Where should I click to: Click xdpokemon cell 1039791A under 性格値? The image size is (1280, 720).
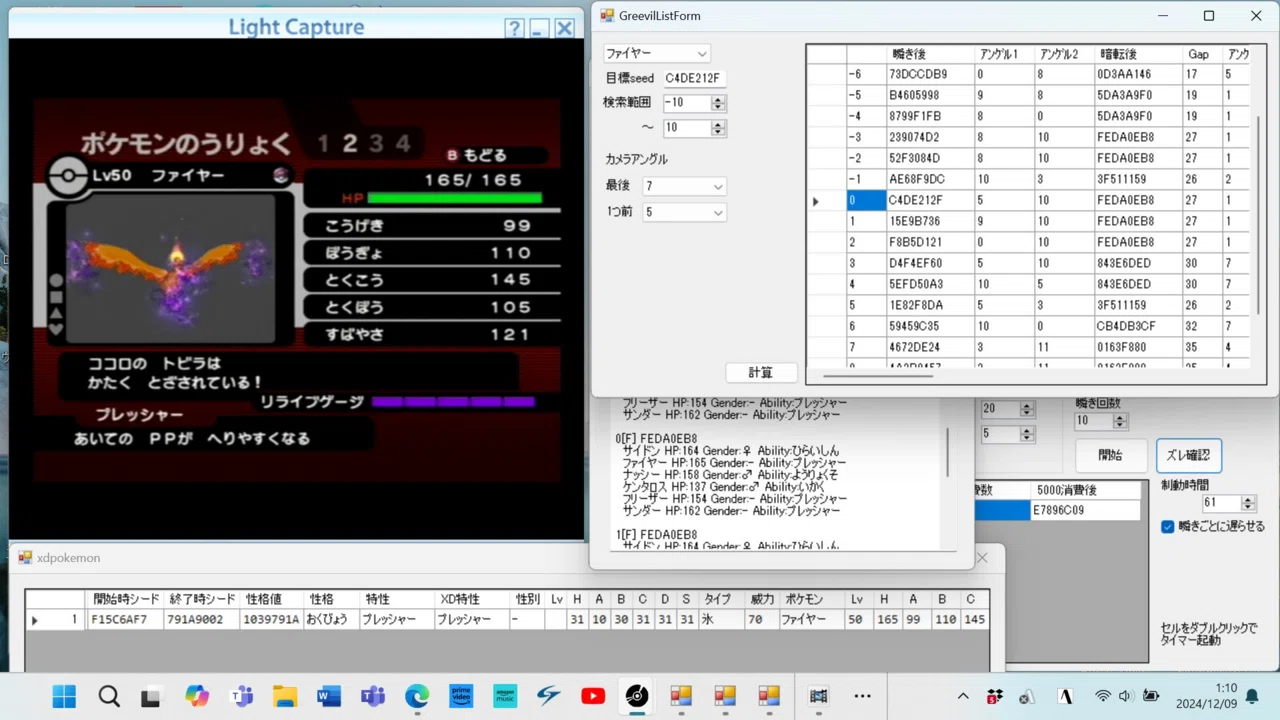[x=271, y=620]
